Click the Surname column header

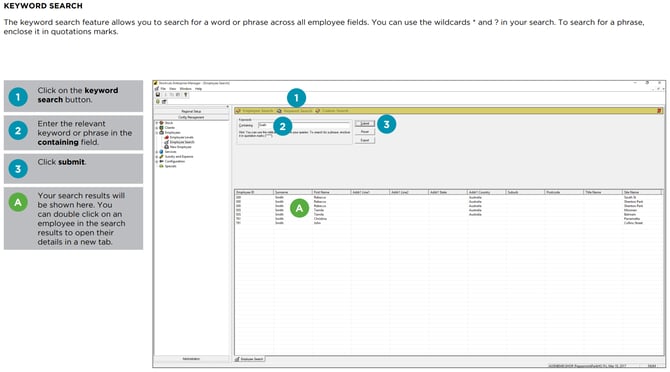[293, 192]
